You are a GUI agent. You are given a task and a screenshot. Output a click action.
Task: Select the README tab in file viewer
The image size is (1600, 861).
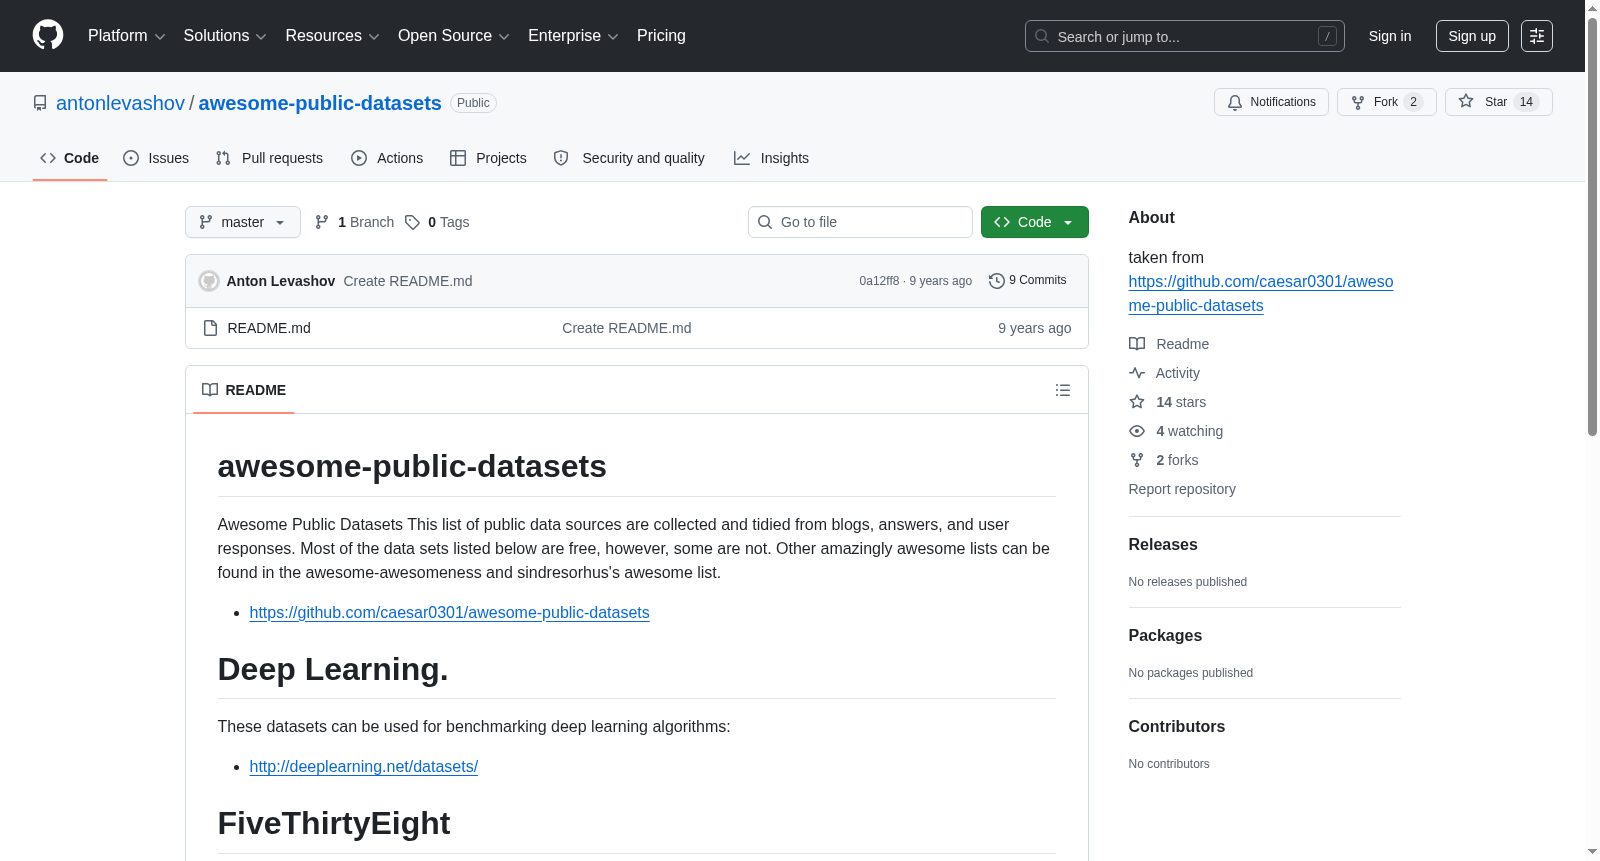pyautogui.click(x=244, y=390)
